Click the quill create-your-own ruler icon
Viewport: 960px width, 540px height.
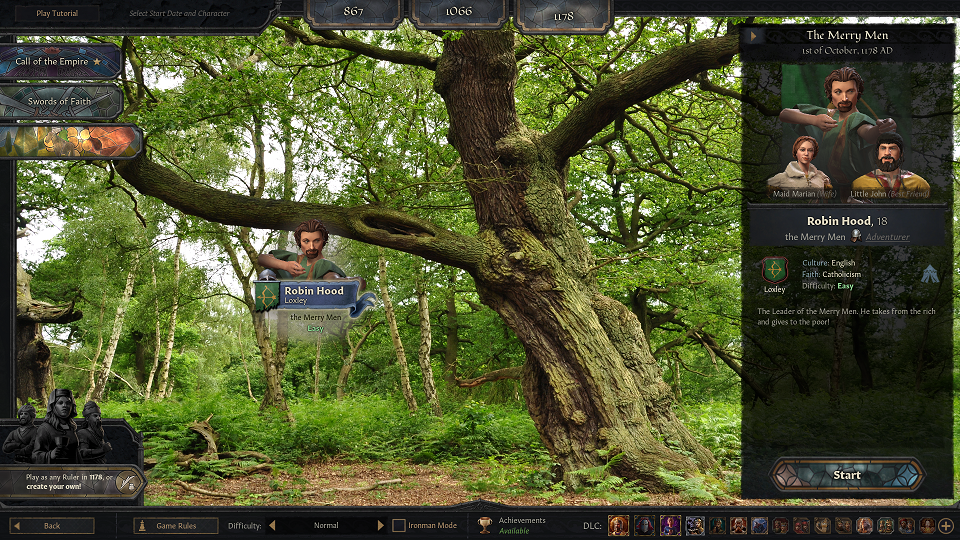[127, 481]
